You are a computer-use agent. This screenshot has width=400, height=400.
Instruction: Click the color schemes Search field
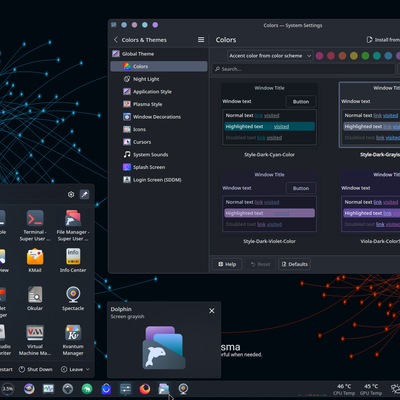(303, 69)
